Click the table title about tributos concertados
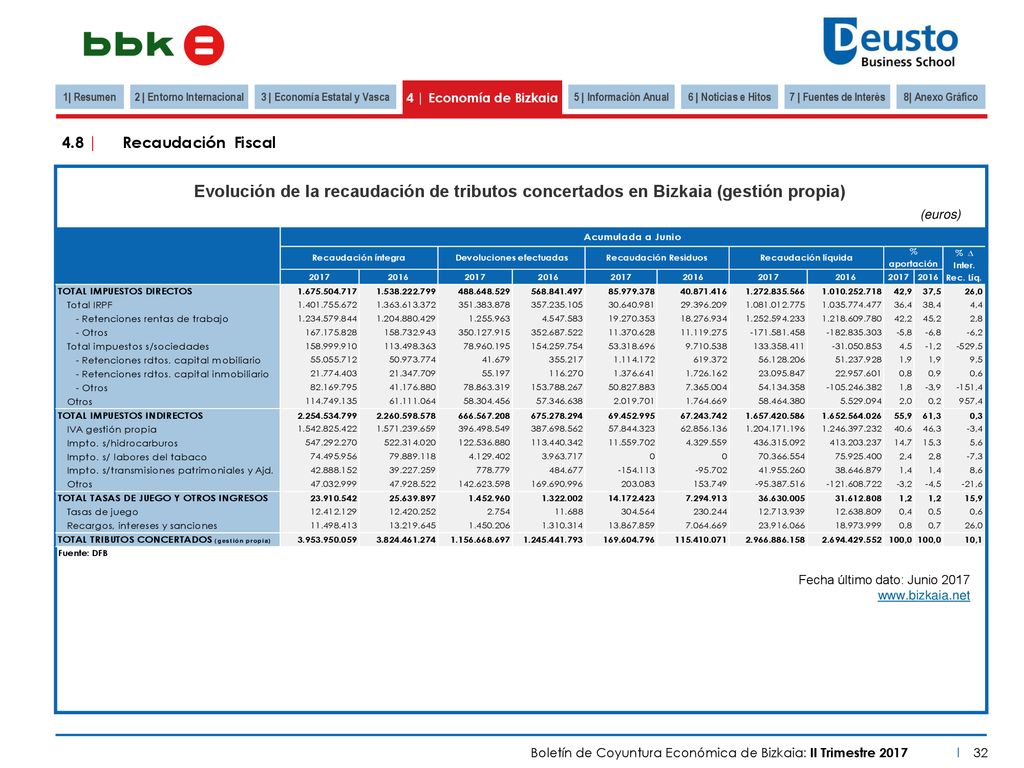 point(519,191)
